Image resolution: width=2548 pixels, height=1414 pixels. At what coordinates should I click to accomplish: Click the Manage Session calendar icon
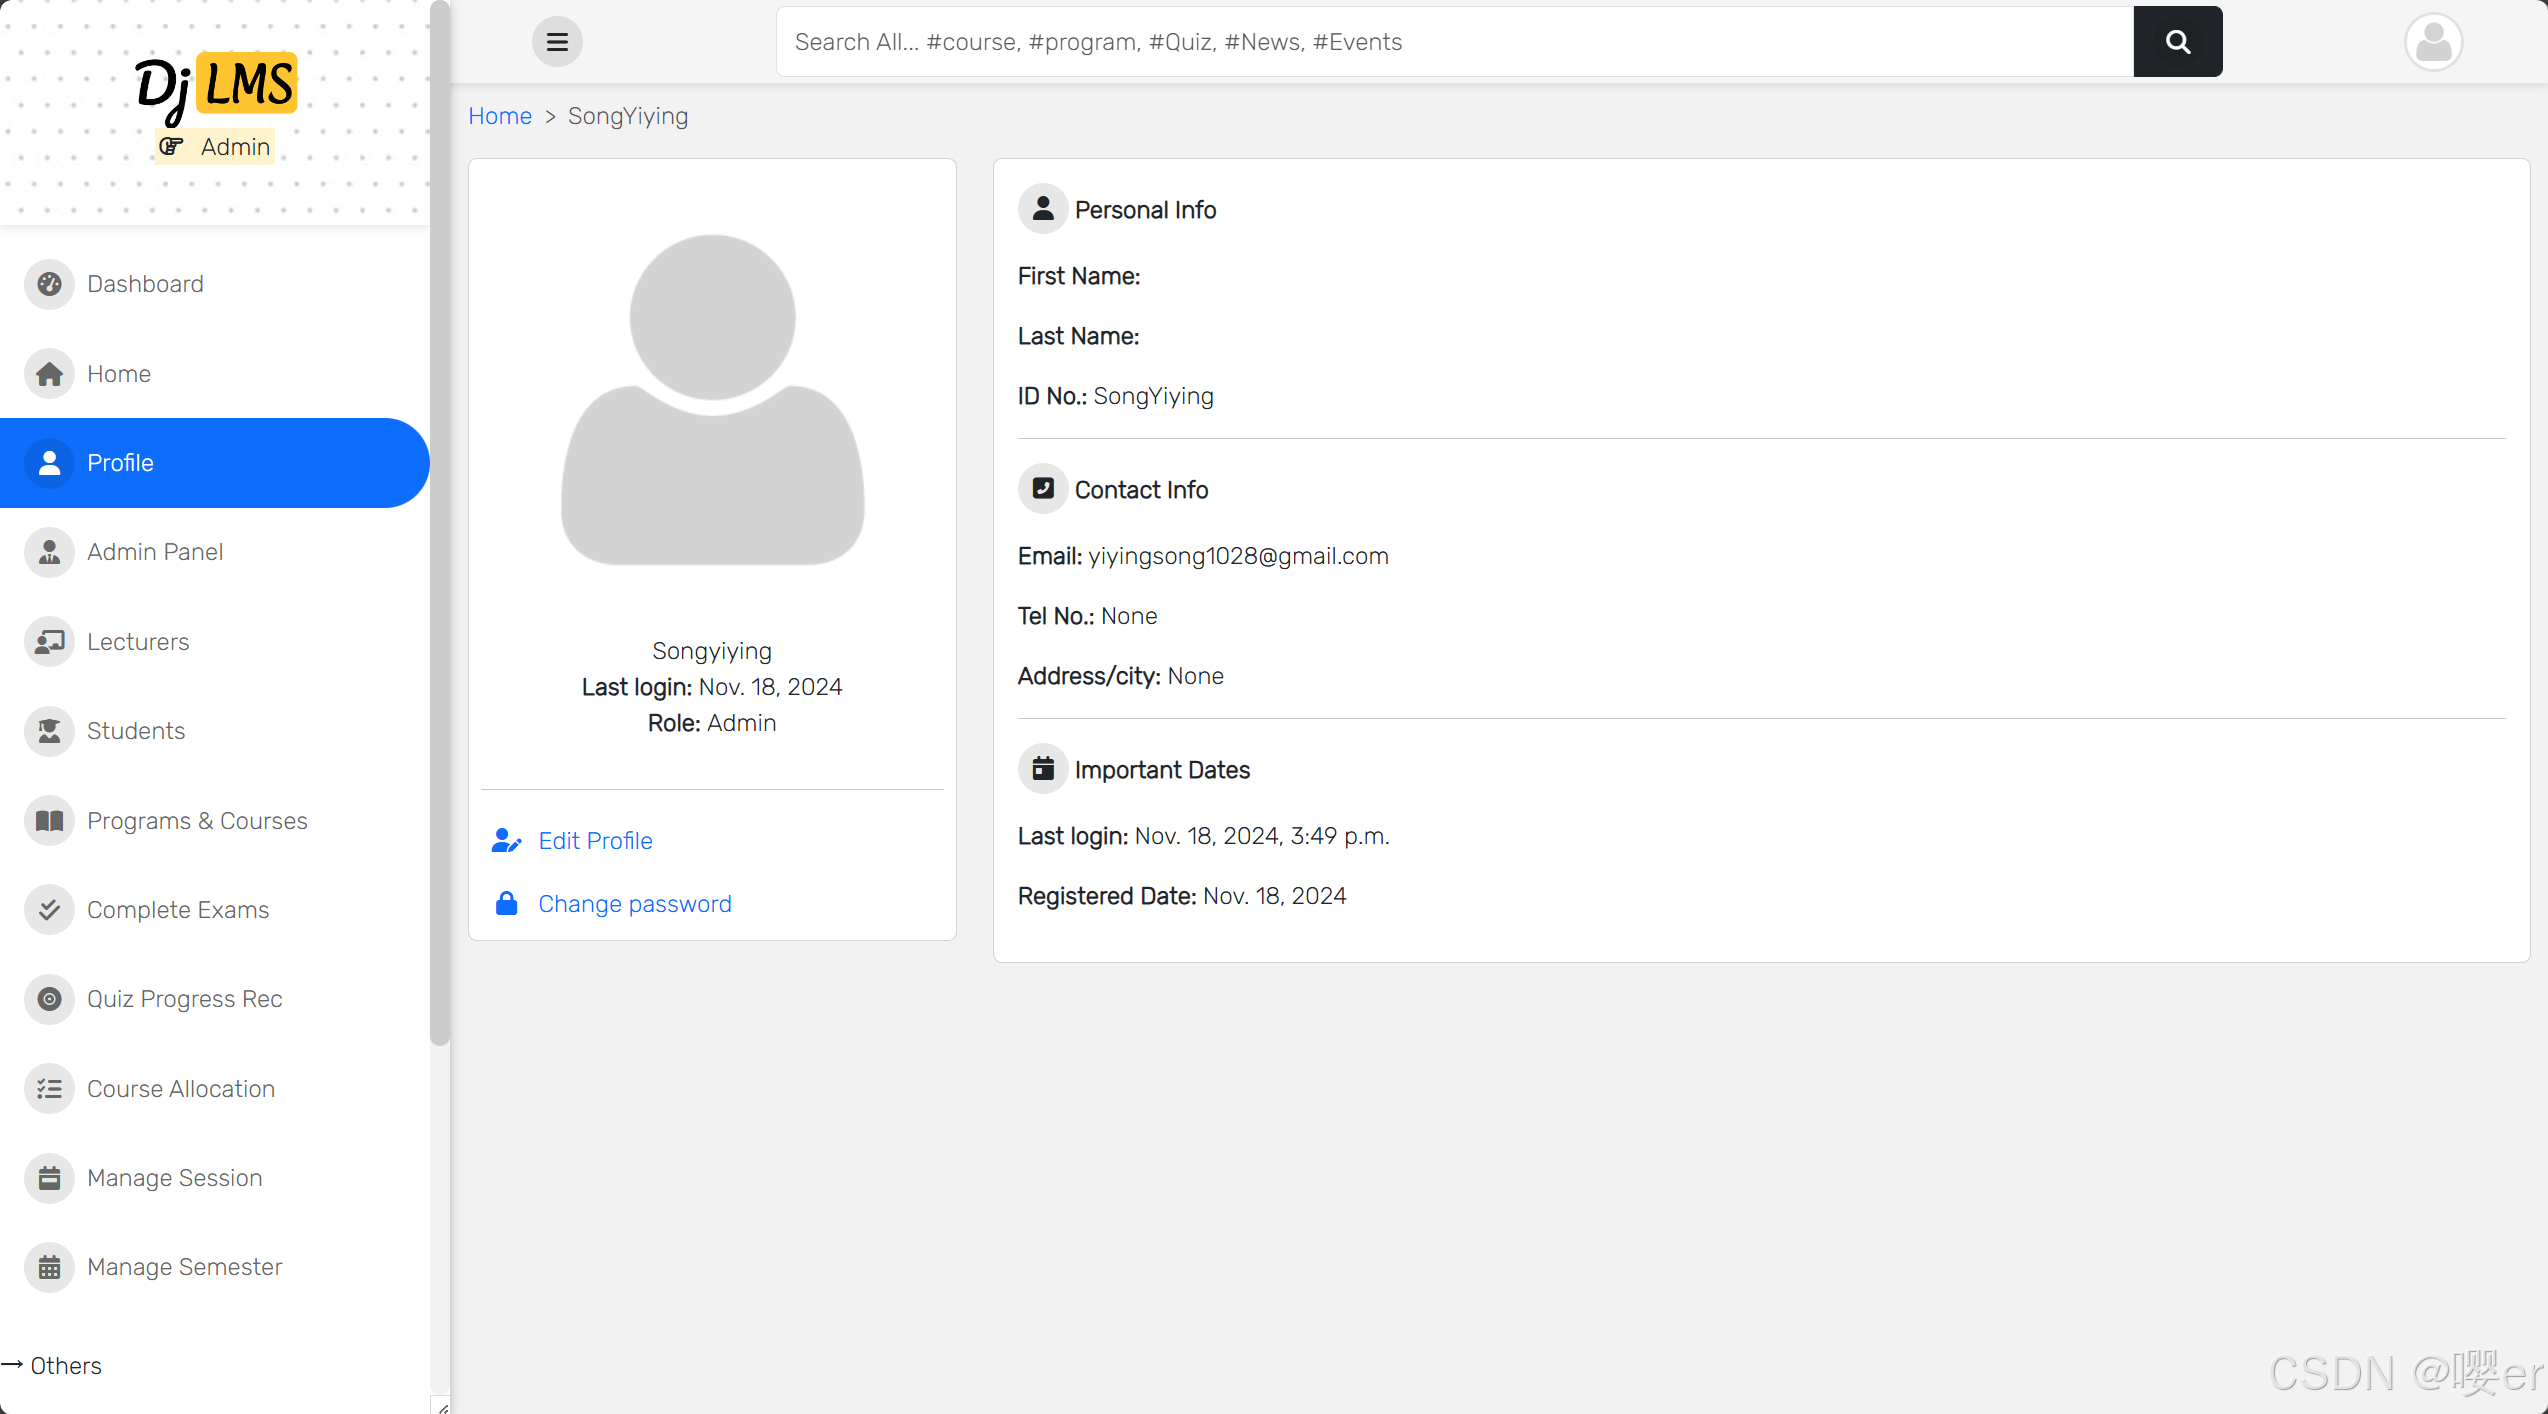coord(49,1178)
